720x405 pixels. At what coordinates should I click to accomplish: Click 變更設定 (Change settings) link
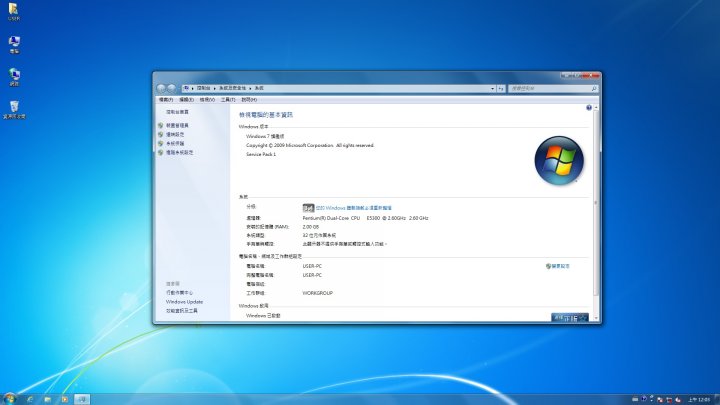(560, 266)
